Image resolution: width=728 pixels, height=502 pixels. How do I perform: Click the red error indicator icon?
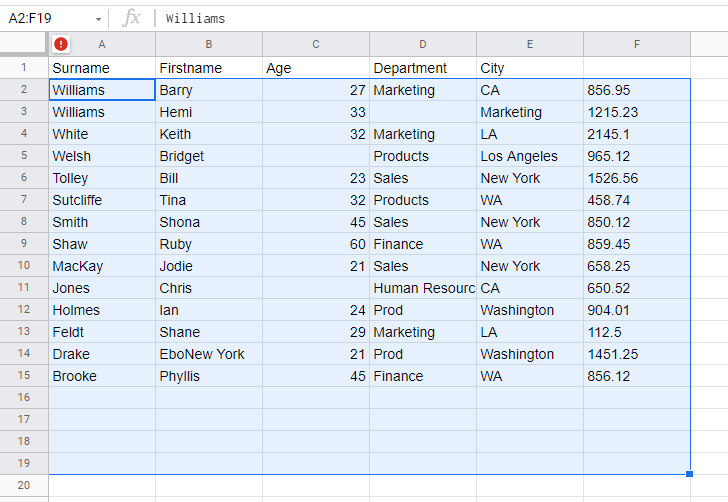click(x=62, y=44)
